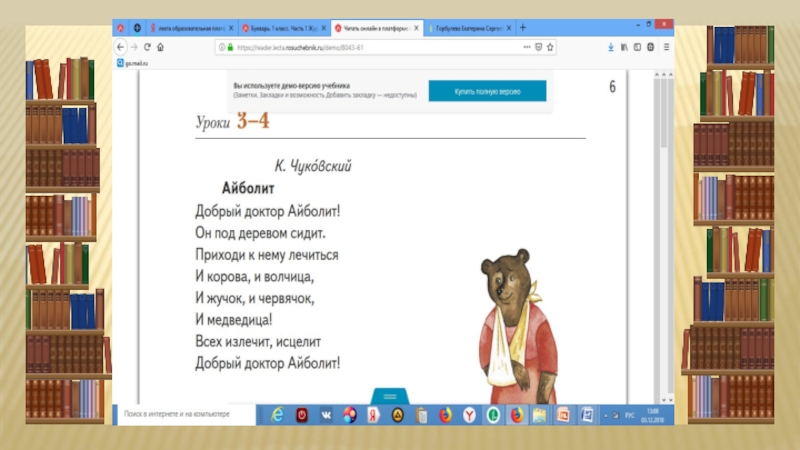Click 'Купить полную версию' button

(487, 91)
